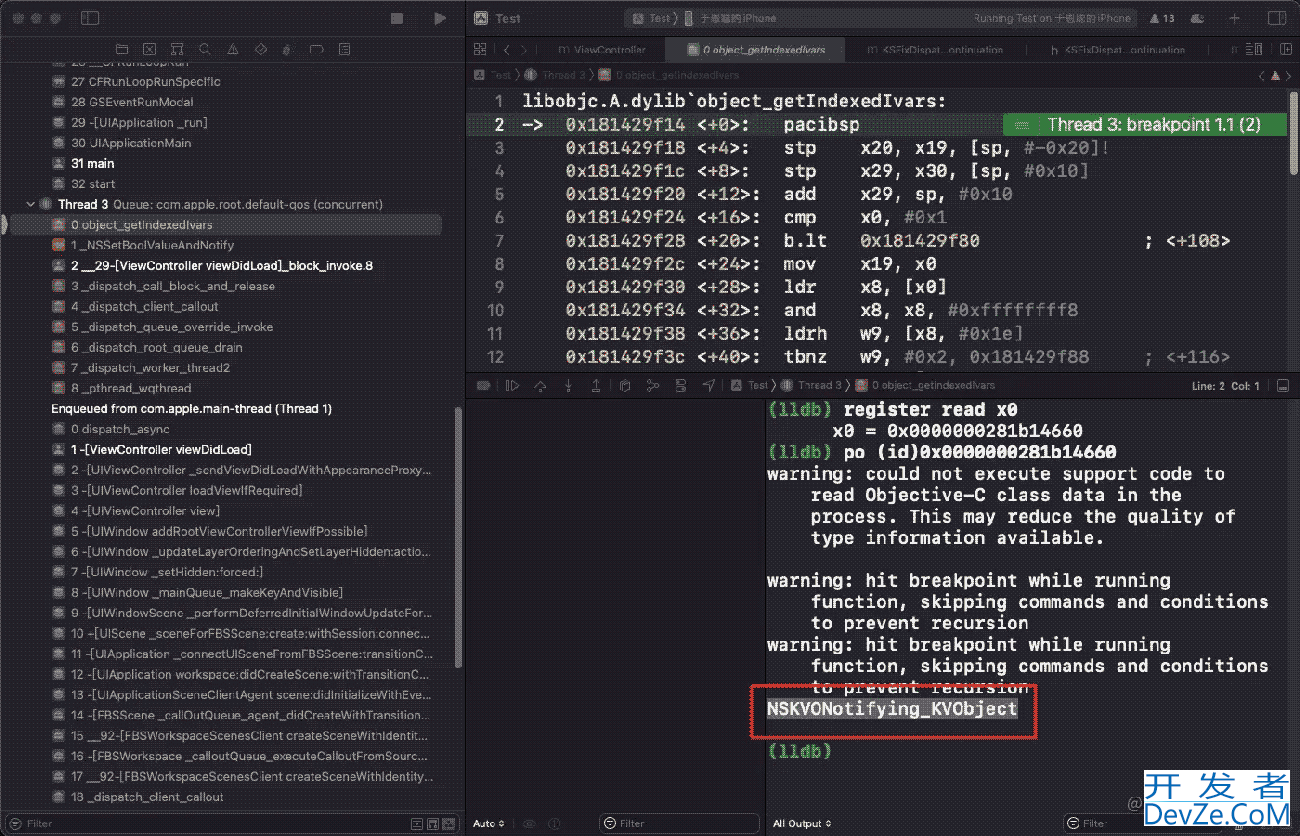The height and width of the screenshot is (836, 1300).
Task: Open the Breakpoint navigator icon
Action: tap(316, 49)
